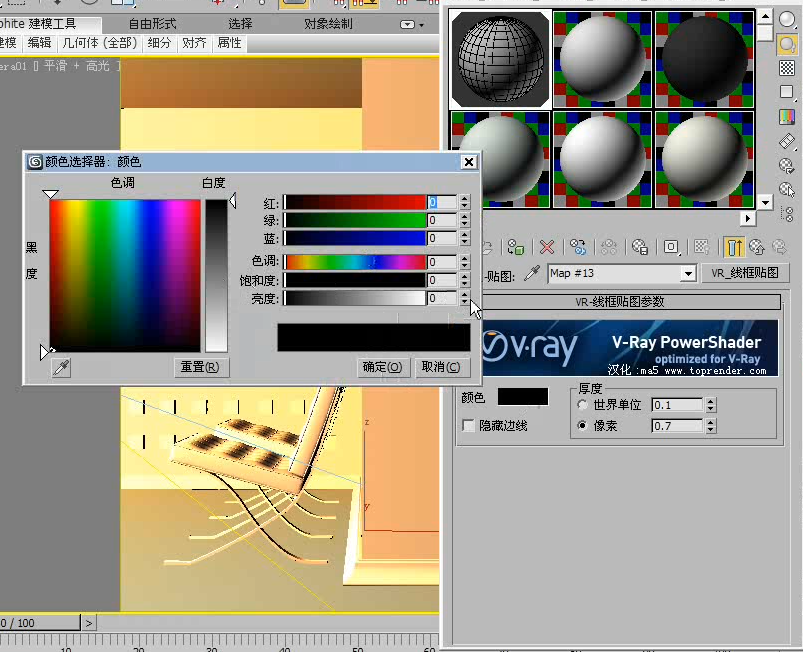Click 世界单位 thickness spinner arrows
The height and width of the screenshot is (652, 803).
[710, 405]
